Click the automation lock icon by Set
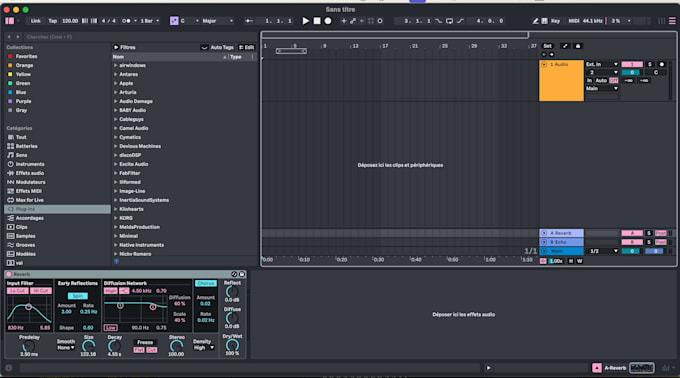The width and height of the screenshot is (680, 378). point(578,46)
